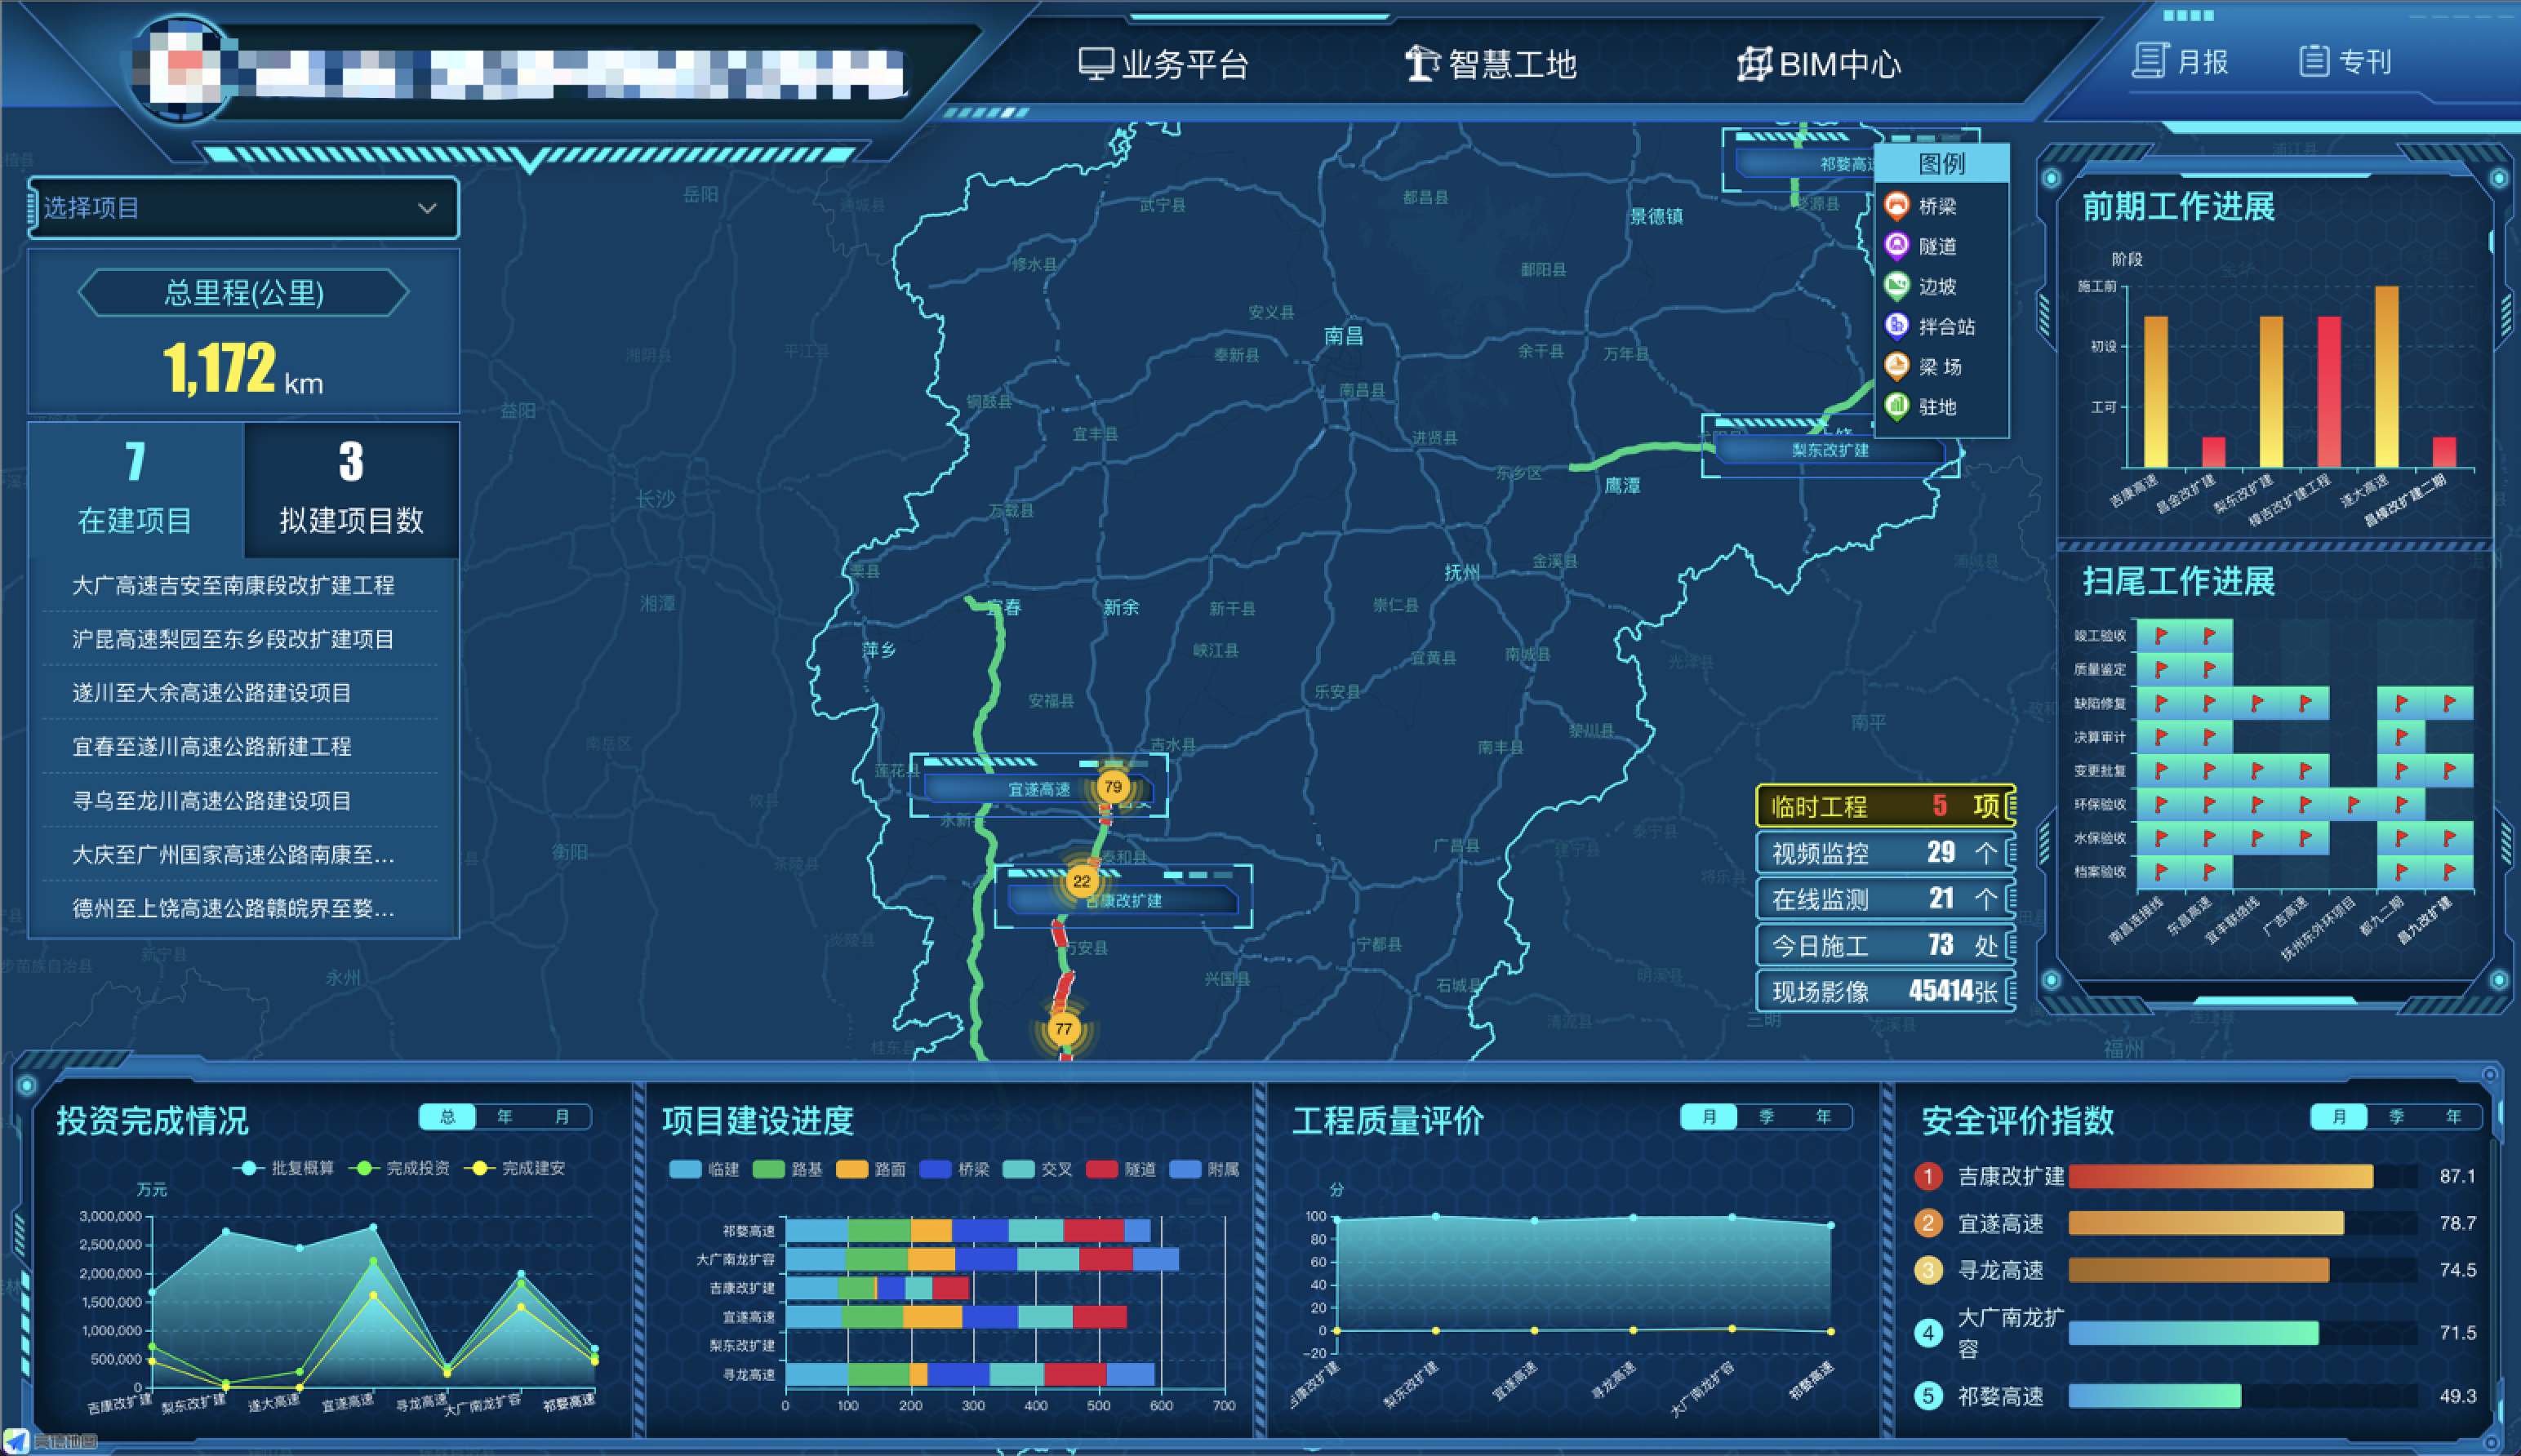Click the beam yard (梁 场) legend icon
The height and width of the screenshot is (1456, 2521).
(1896, 366)
